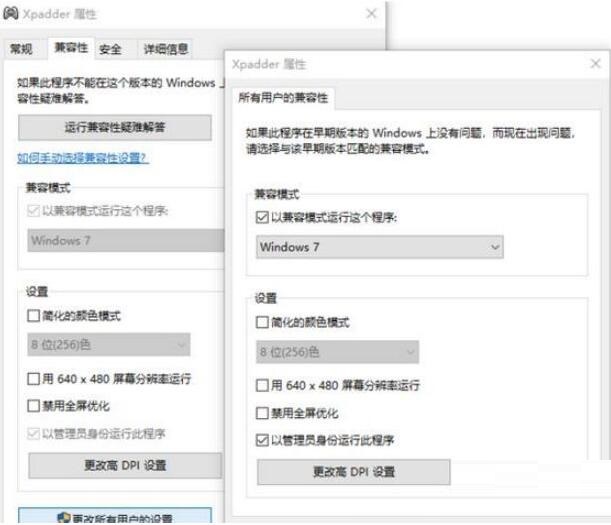Select the 兼容性 tab
This screenshot has height=525, width=611.
pyautogui.click(x=71, y=48)
